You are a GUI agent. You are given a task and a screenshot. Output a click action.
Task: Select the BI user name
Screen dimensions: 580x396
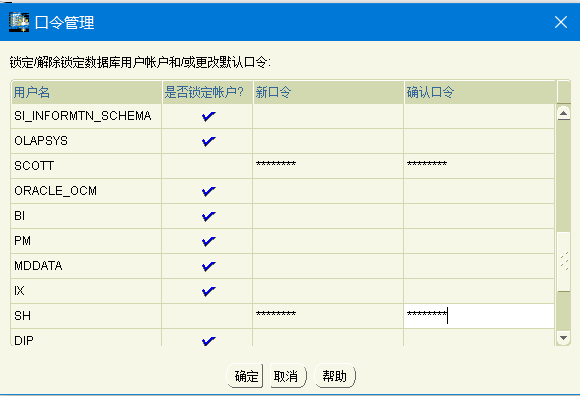pos(20,216)
